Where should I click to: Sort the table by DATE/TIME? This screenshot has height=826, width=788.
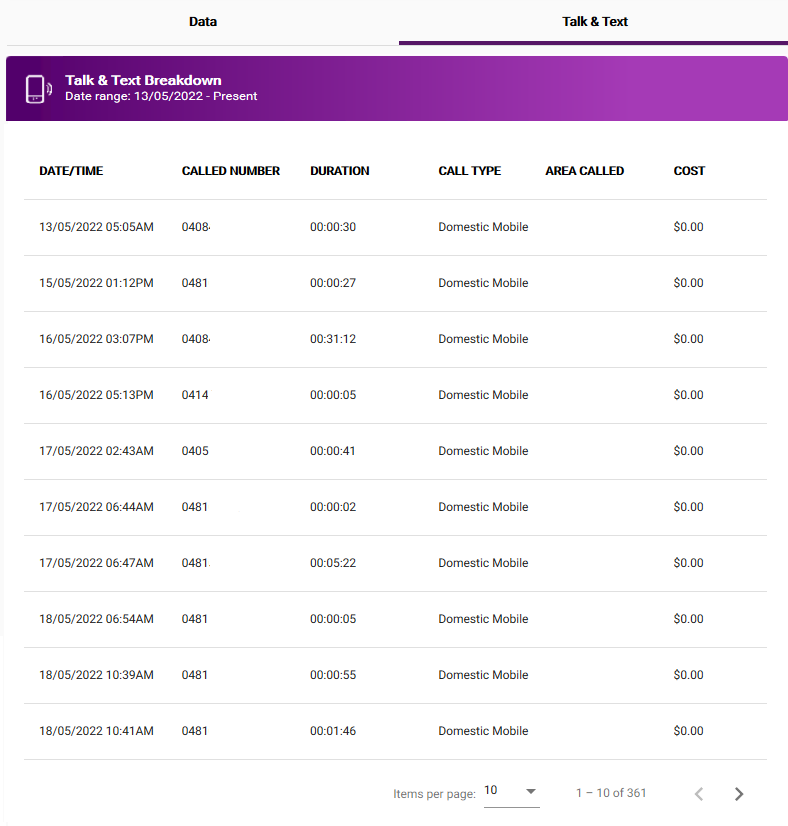[71, 171]
